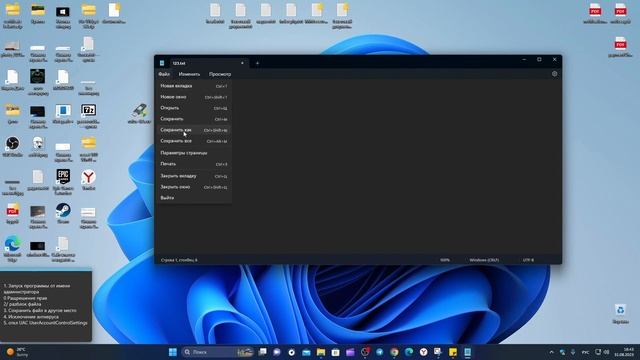The image size is (640, 360).
Task: Select the Microsoft Edge desktop icon
Action: pyautogui.click(x=13, y=249)
